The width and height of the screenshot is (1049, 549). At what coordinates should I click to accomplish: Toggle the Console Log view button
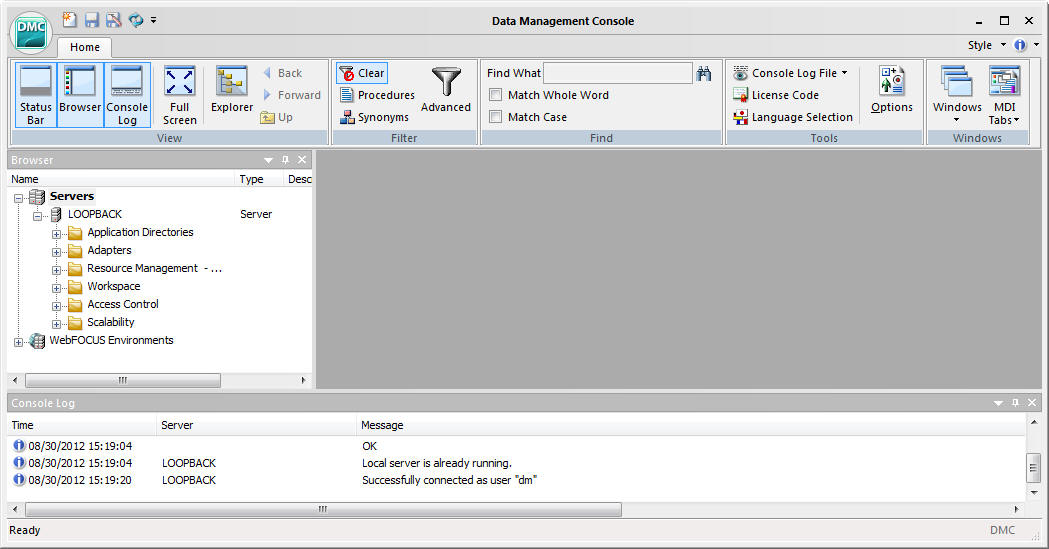pyautogui.click(x=127, y=95)
